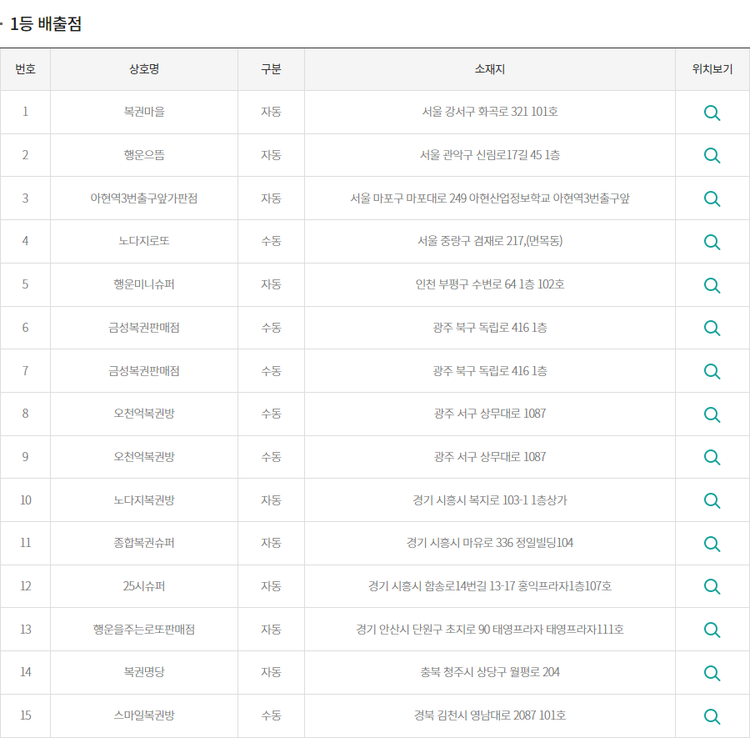
Task: Open location view for 노다지로또
Action: click(712, 242)
